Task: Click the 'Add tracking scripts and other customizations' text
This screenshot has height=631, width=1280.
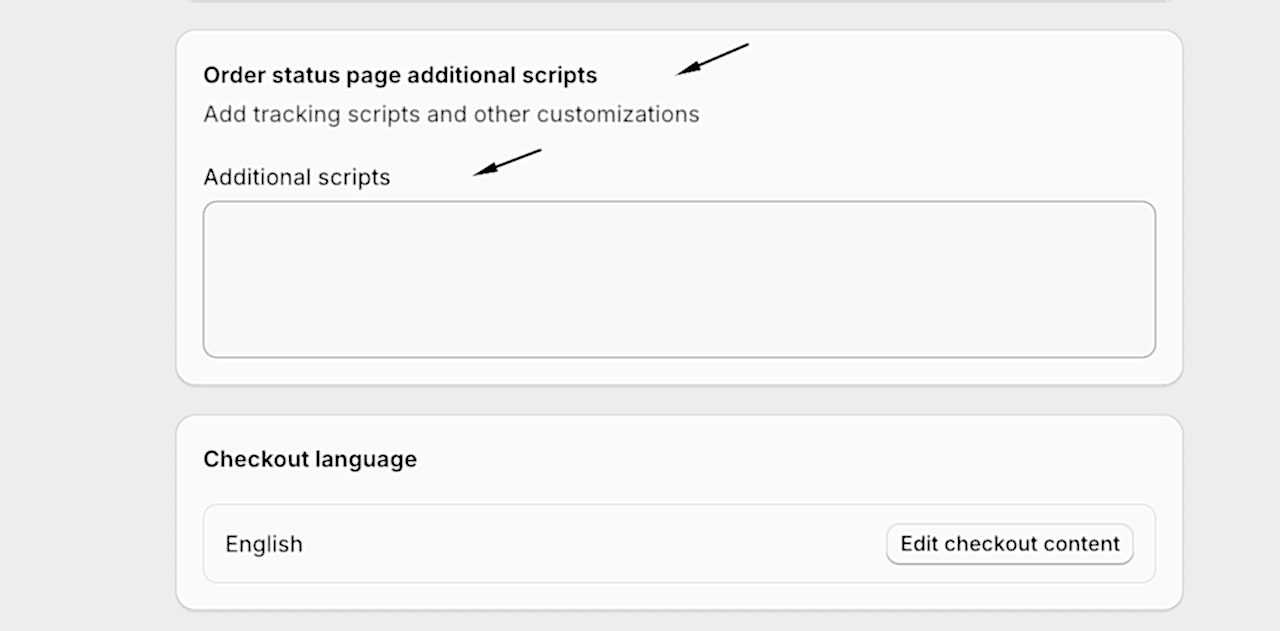Action: pyautogui.click(x=451, y=114)
